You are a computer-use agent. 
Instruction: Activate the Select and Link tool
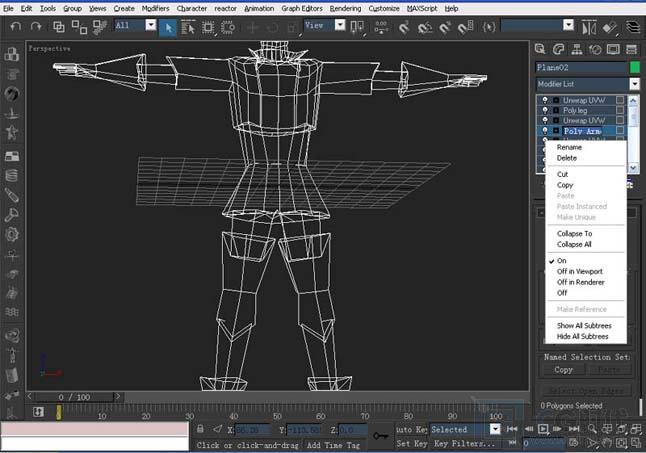(59, 27)
